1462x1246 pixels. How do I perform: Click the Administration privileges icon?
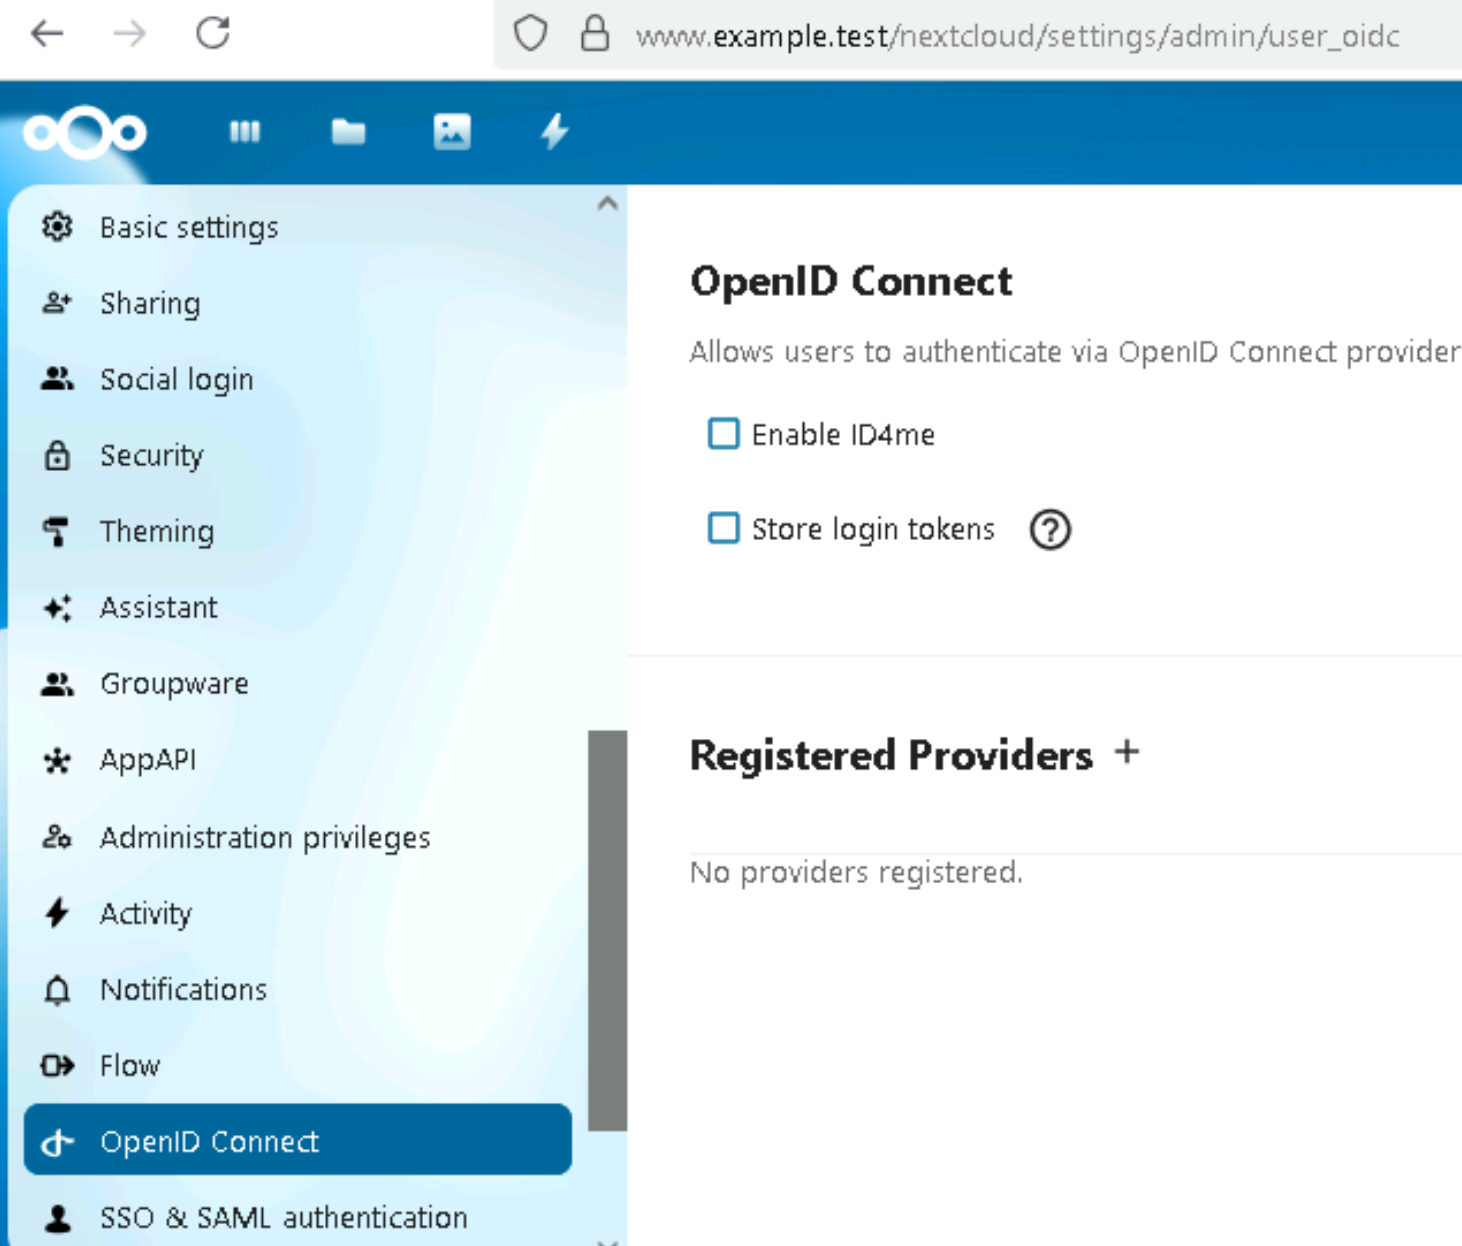pyautogui.click(x=57, y=837)
